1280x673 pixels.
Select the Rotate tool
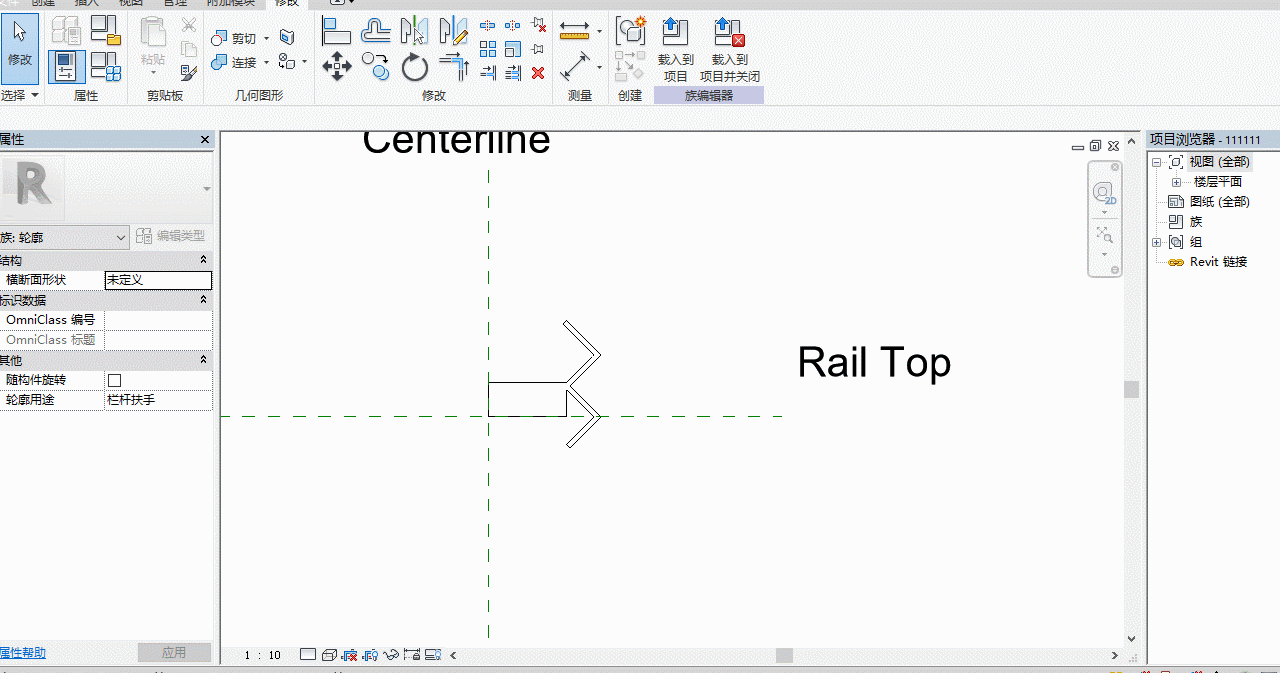tap(414, 68)
